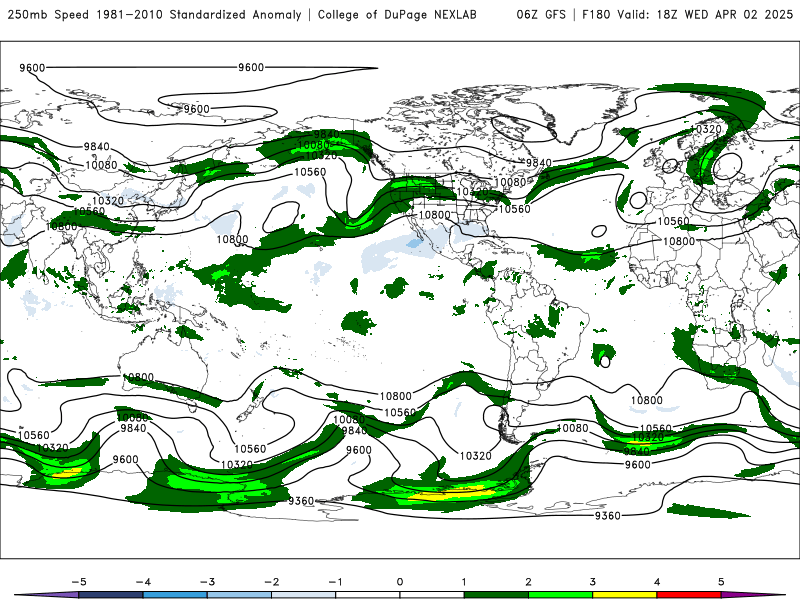Click the colorbar label "0"
This screenshot has width=800, height=600.
400,582
